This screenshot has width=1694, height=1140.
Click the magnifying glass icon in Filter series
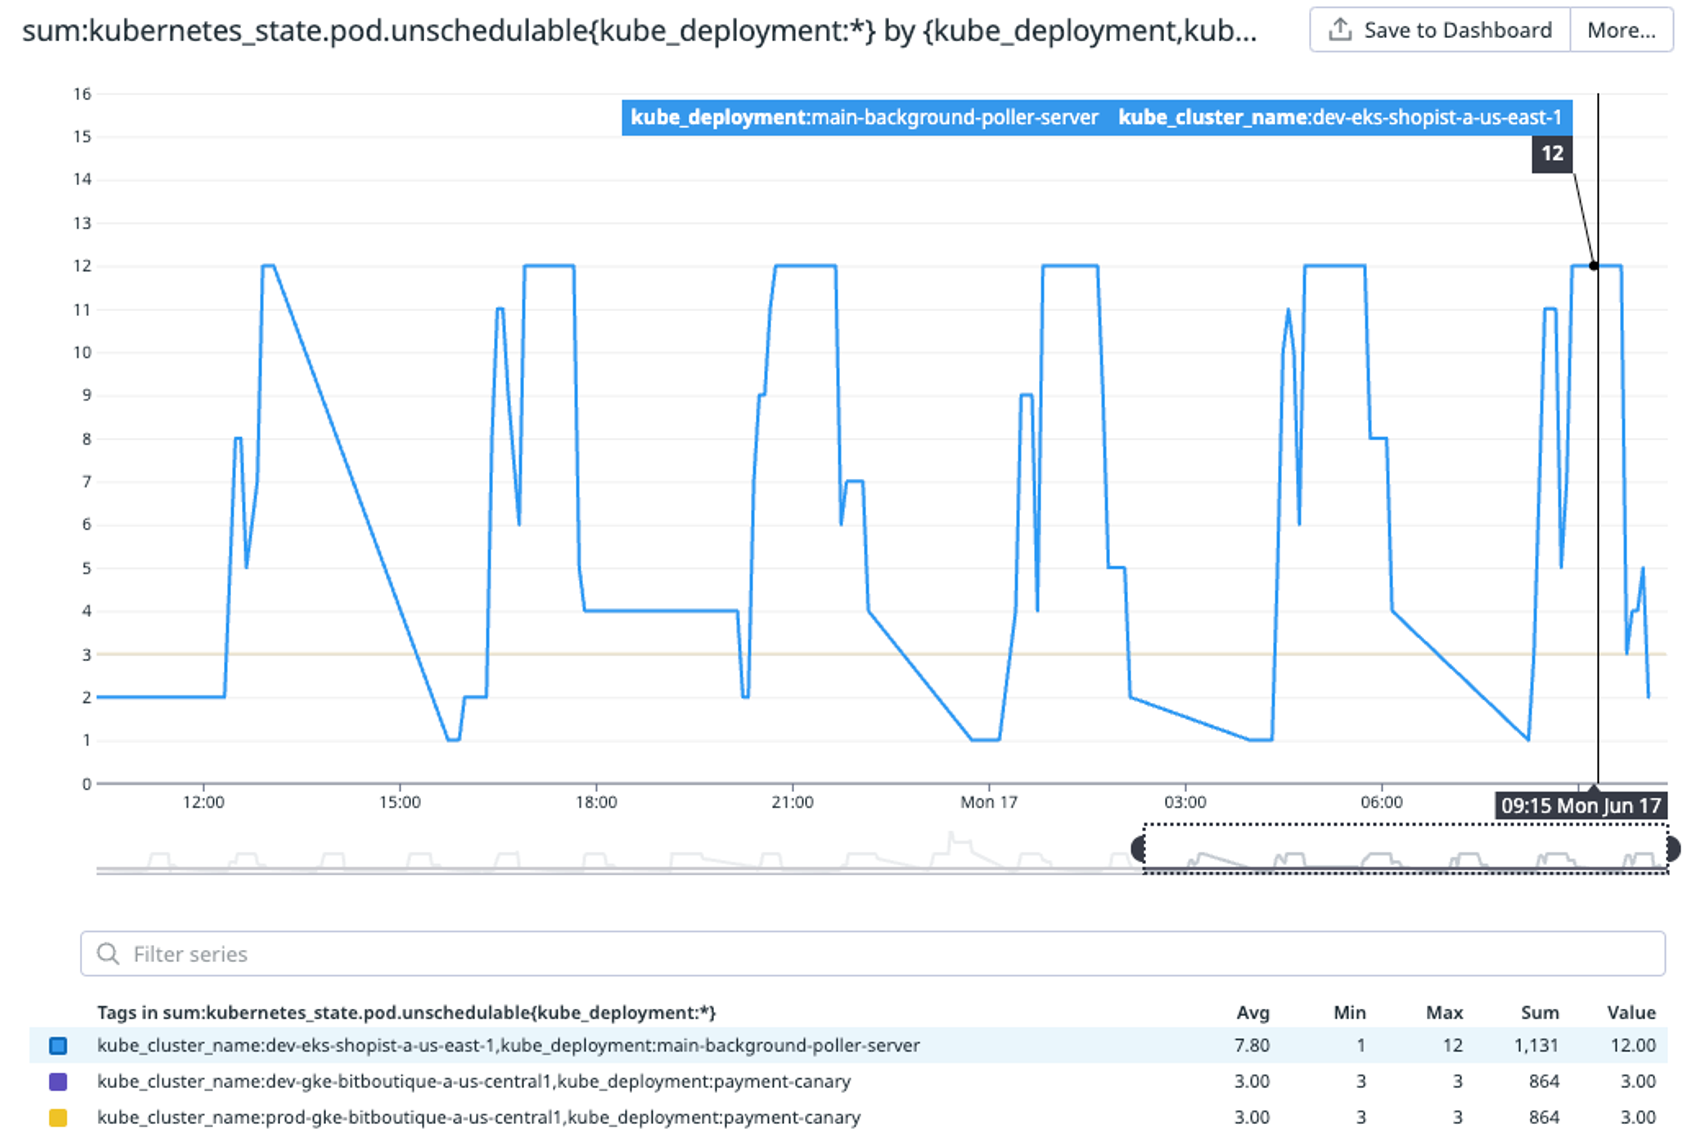pyautogui.click(x=109, y=953)
